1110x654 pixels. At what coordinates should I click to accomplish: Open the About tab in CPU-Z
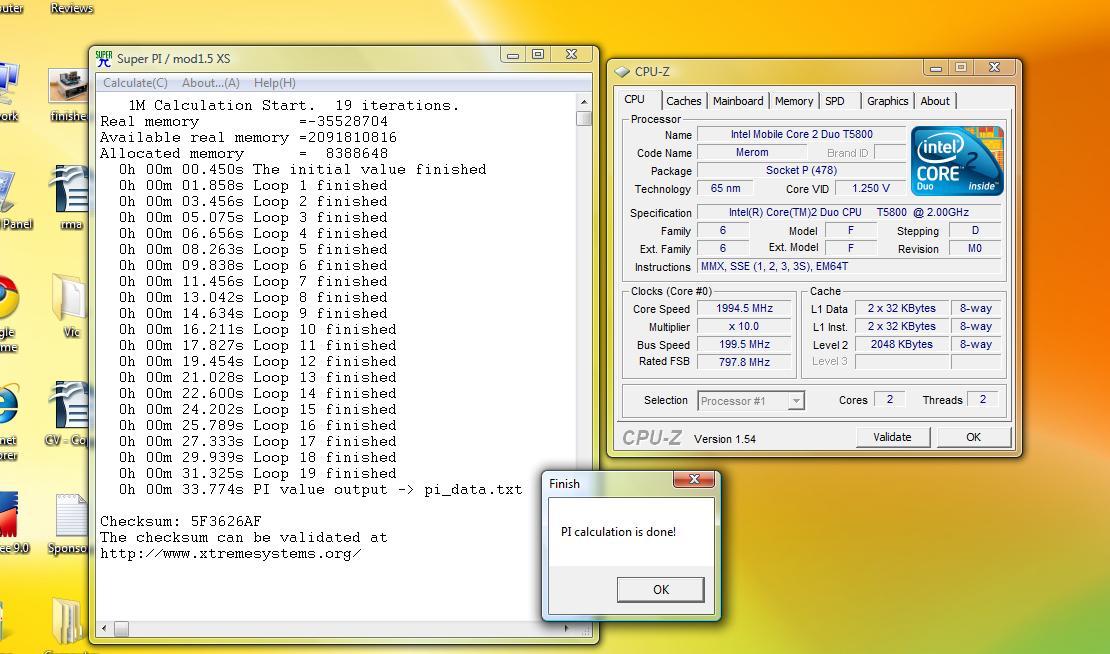[934, 101]
